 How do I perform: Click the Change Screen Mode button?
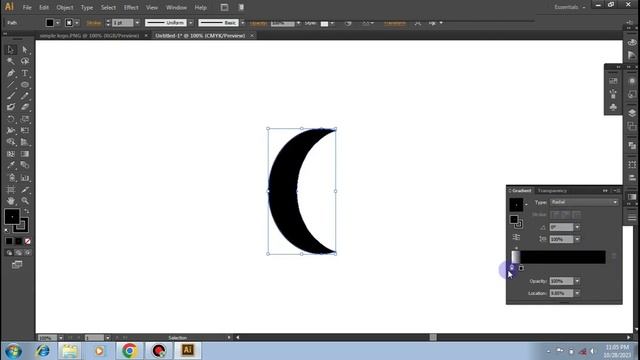(17, 265)
